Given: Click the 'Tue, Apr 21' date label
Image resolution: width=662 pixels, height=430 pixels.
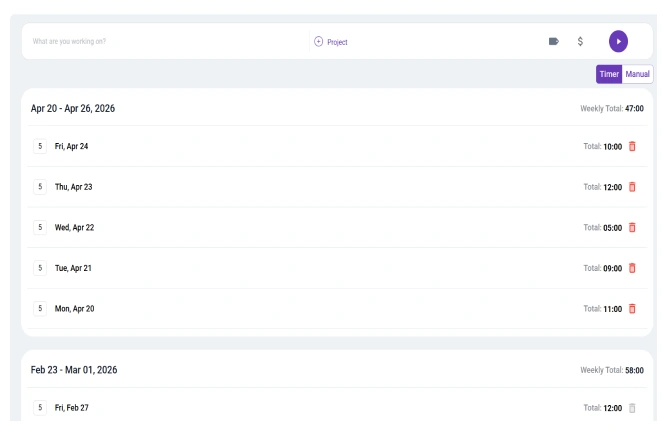Looking at the screenshot, I should [x=73, y=268].
